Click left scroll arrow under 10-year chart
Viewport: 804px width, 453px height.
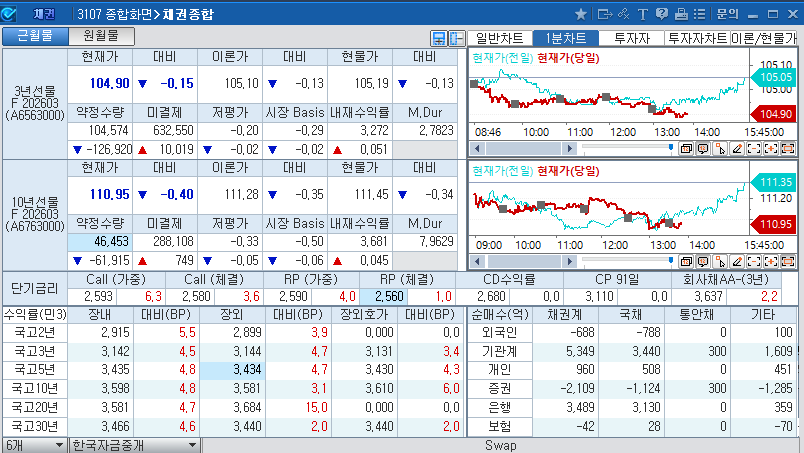click(x=477, y=262)
